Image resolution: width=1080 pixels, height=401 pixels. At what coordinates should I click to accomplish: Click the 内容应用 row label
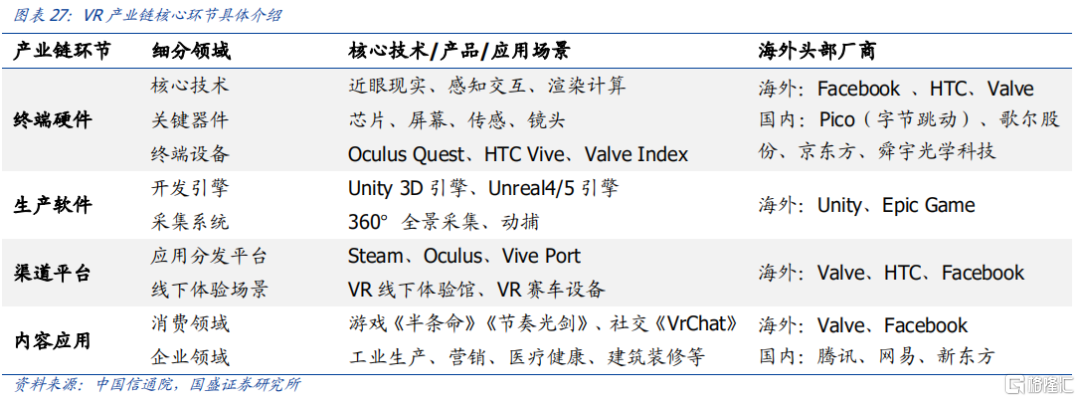point(52,340)
